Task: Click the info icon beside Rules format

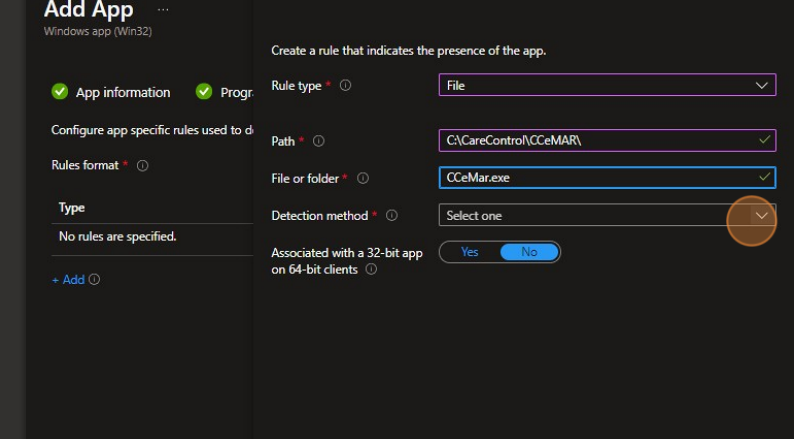Action: [142, 166]
